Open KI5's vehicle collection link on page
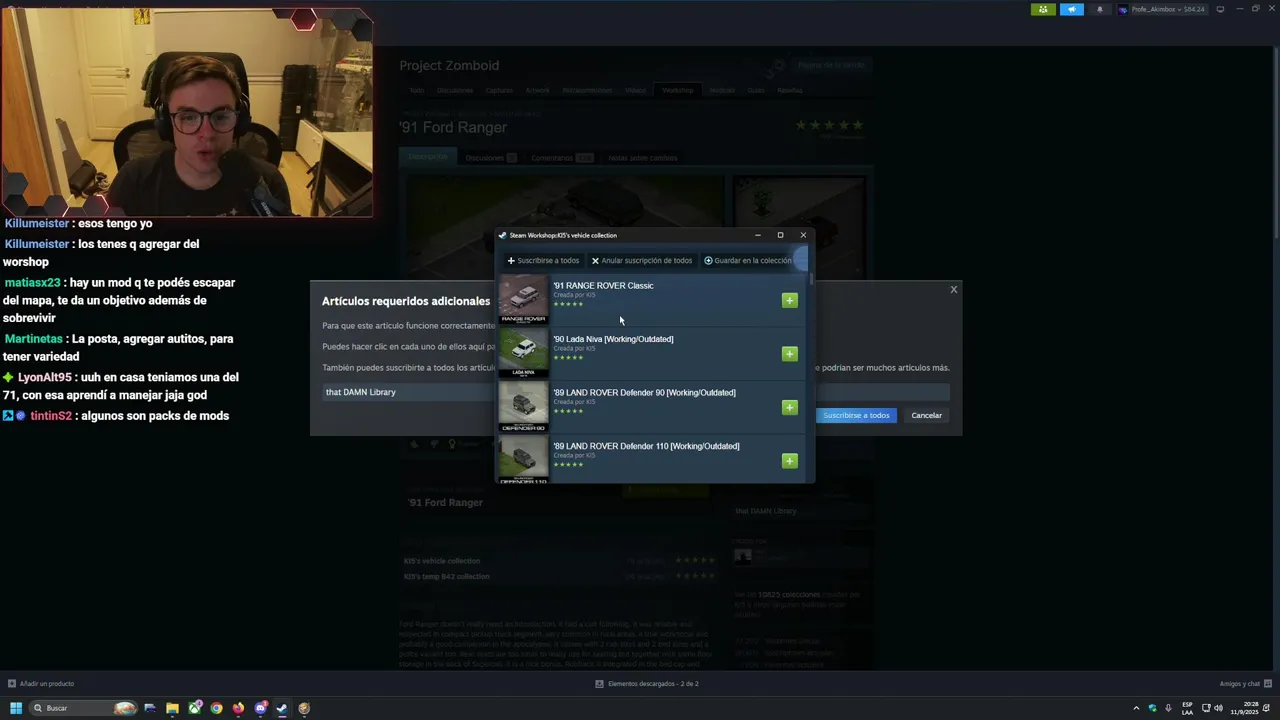The width and height of the screenshot is (1280, 720). point(442,561)
